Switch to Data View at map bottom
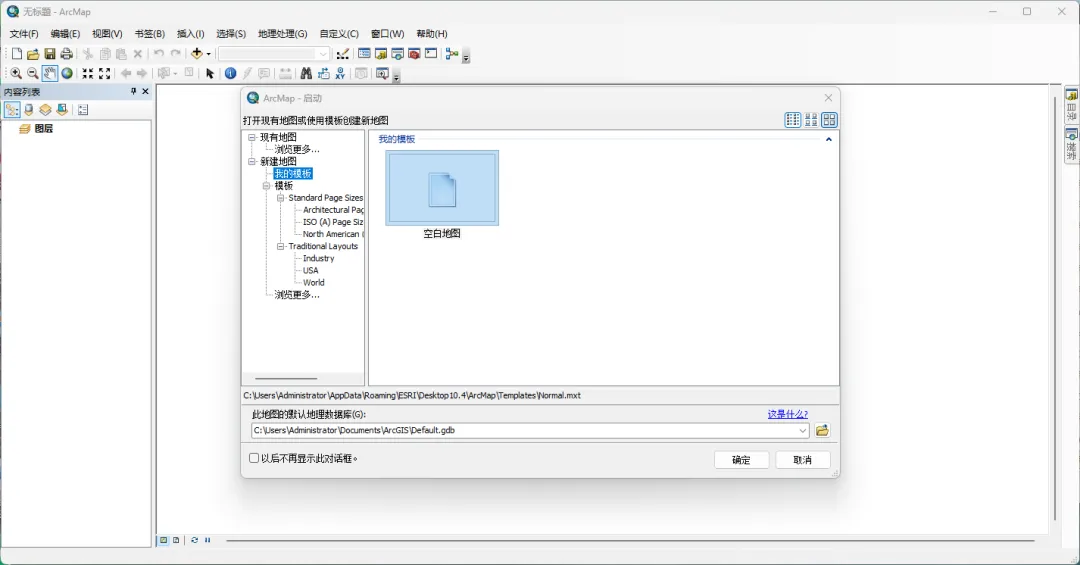Viewport: 1080px width, 565px height. 164,540
